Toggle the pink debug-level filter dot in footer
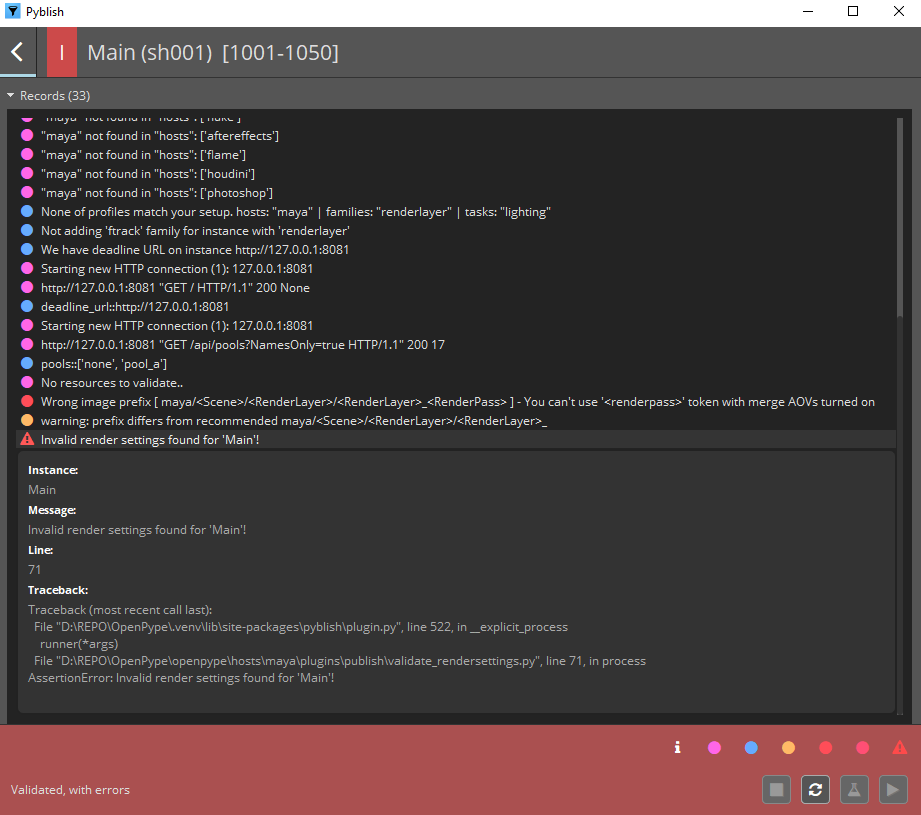Image resolution: width=921 pixels, height=815 pixels. (x=714, y=747)
